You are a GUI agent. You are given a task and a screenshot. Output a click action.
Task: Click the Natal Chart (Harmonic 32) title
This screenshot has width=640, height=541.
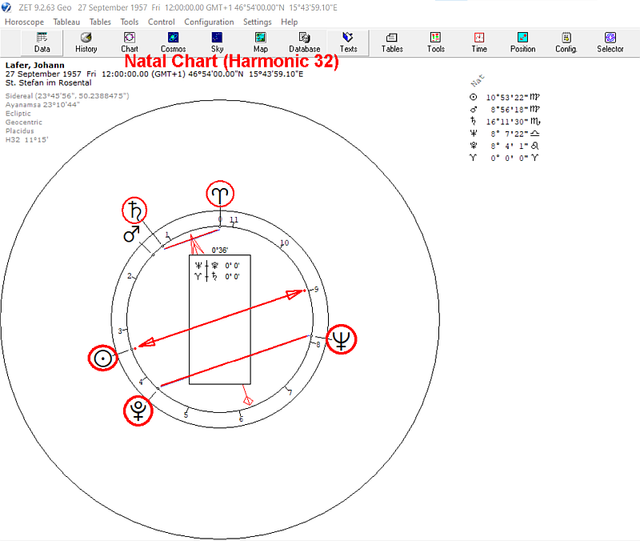point(231,61)
